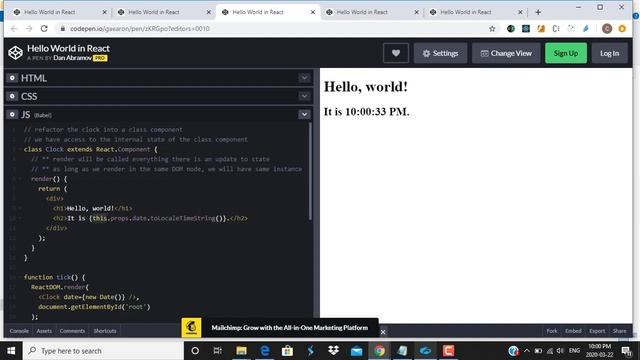Open Mail app from taskbar
Viewport: 640px width, 360px height.
pyautogui.click(x=356, y=351)
